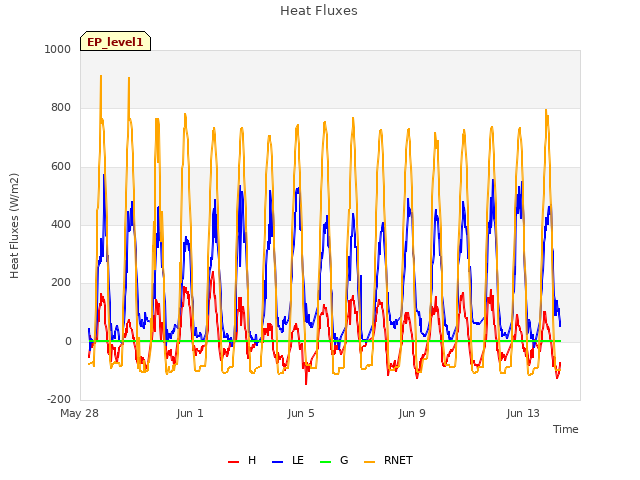Toggle the H series legend entry
The width and height of the screenshot is (640, 480).
(242, 460)
